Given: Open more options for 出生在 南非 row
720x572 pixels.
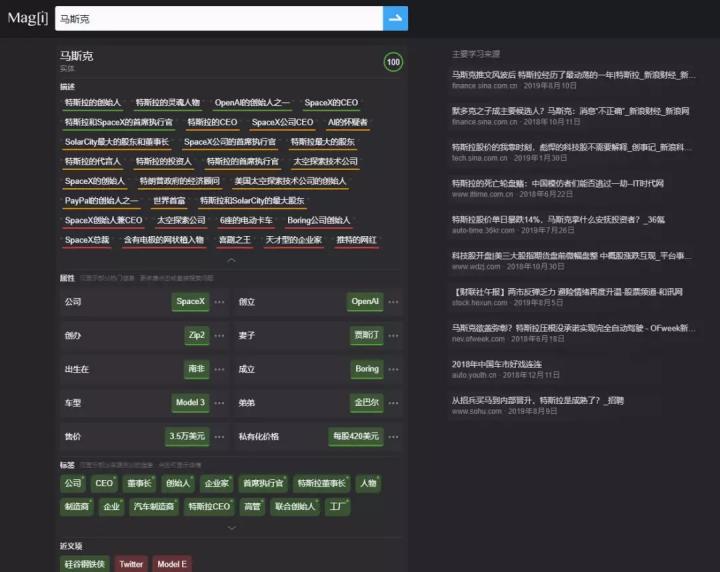Looking at the screenshot, I should [x=219, y=369].
